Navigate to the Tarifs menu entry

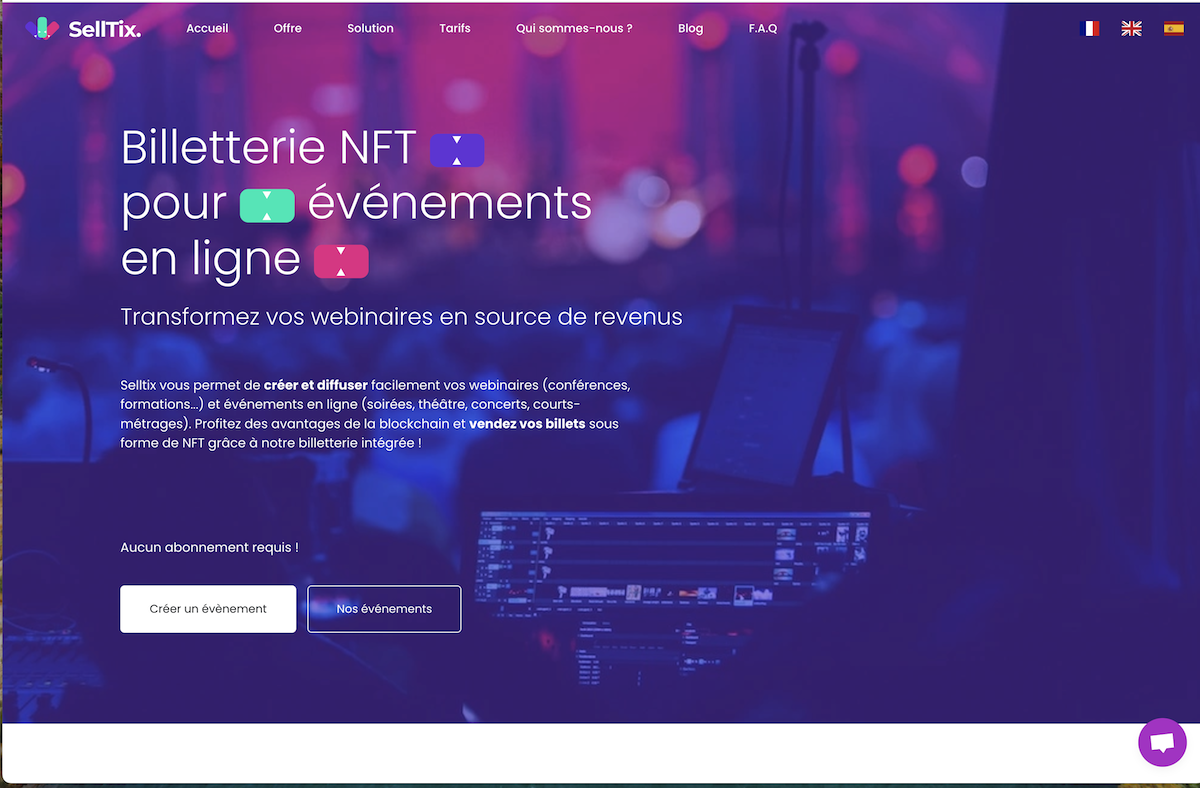pyautogui.click(x=455, y=28)
